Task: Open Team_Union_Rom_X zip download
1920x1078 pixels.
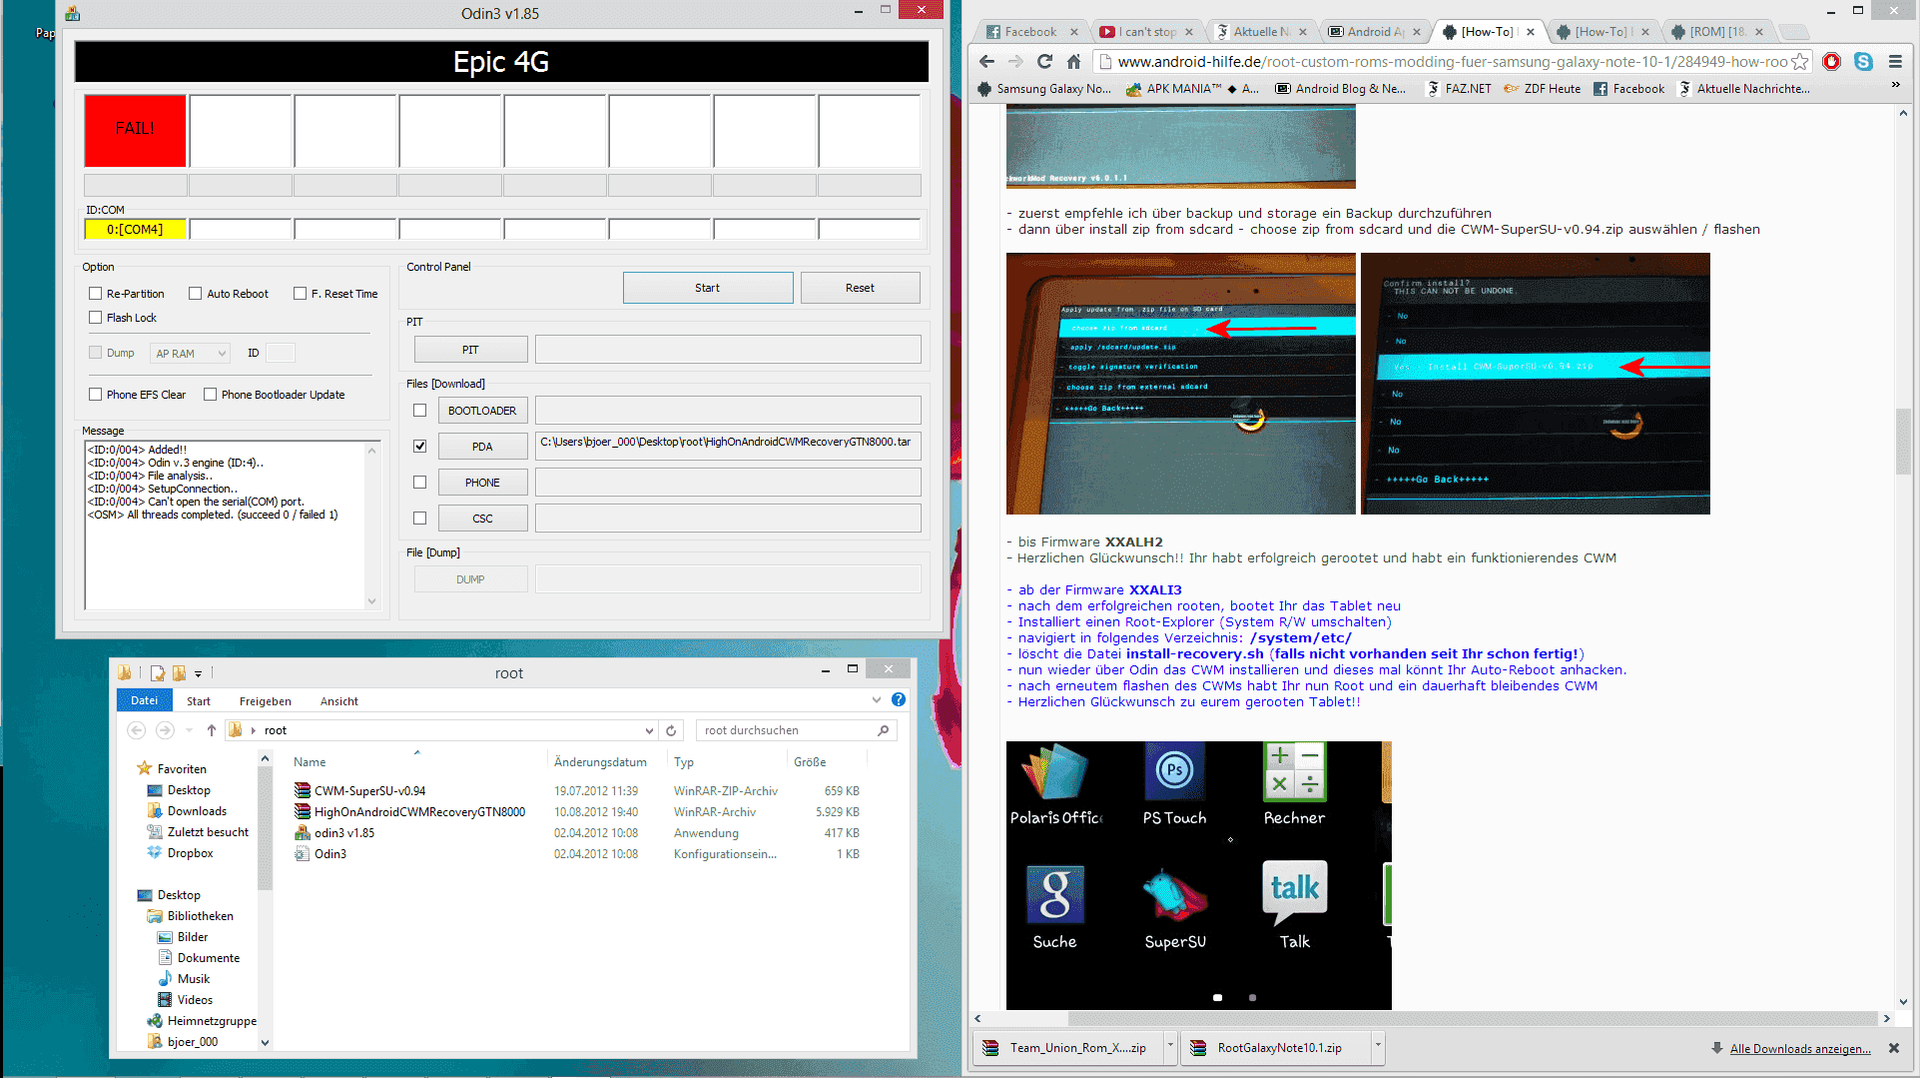Action: pos(1066,1048)
